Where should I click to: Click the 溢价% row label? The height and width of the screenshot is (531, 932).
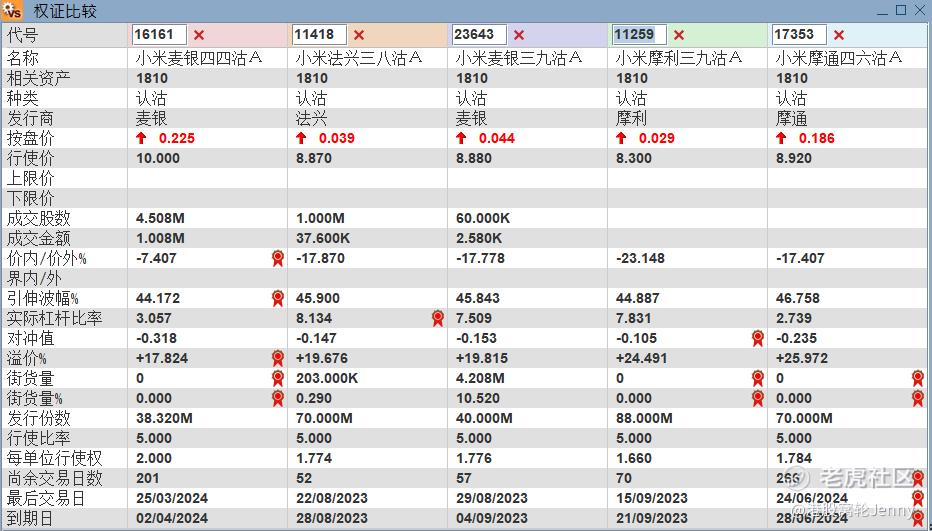(27, 358)
